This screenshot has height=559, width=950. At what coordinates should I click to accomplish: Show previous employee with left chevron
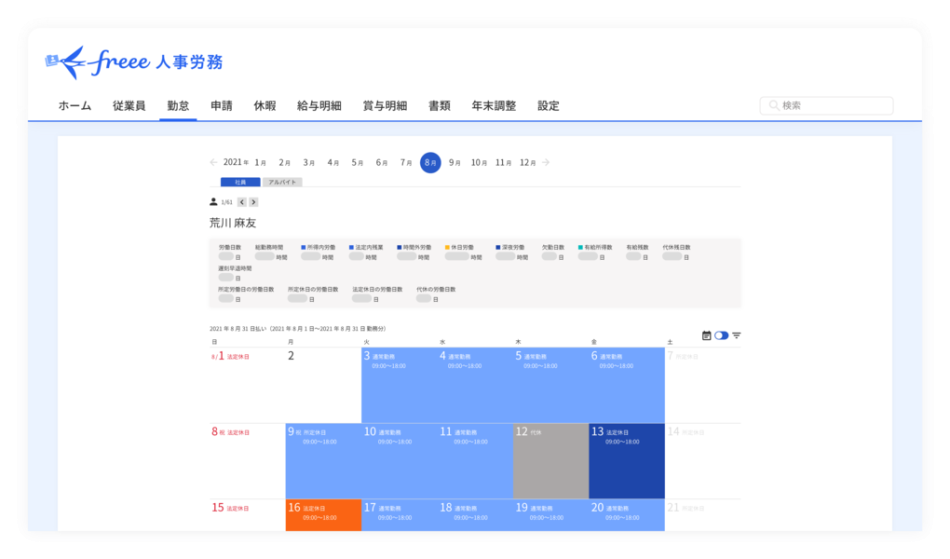click(x=240, y=202)
